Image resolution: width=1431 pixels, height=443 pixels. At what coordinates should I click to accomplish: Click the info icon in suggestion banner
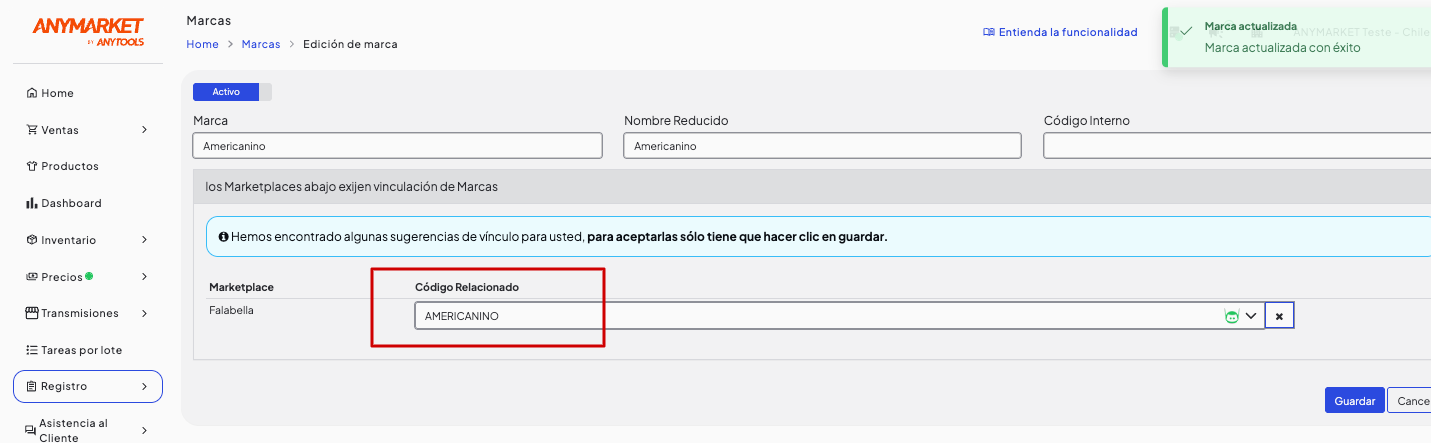point(223,237)
